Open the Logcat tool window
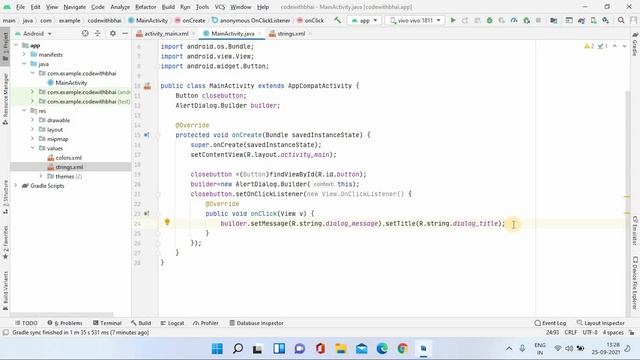 coord(172,323)
